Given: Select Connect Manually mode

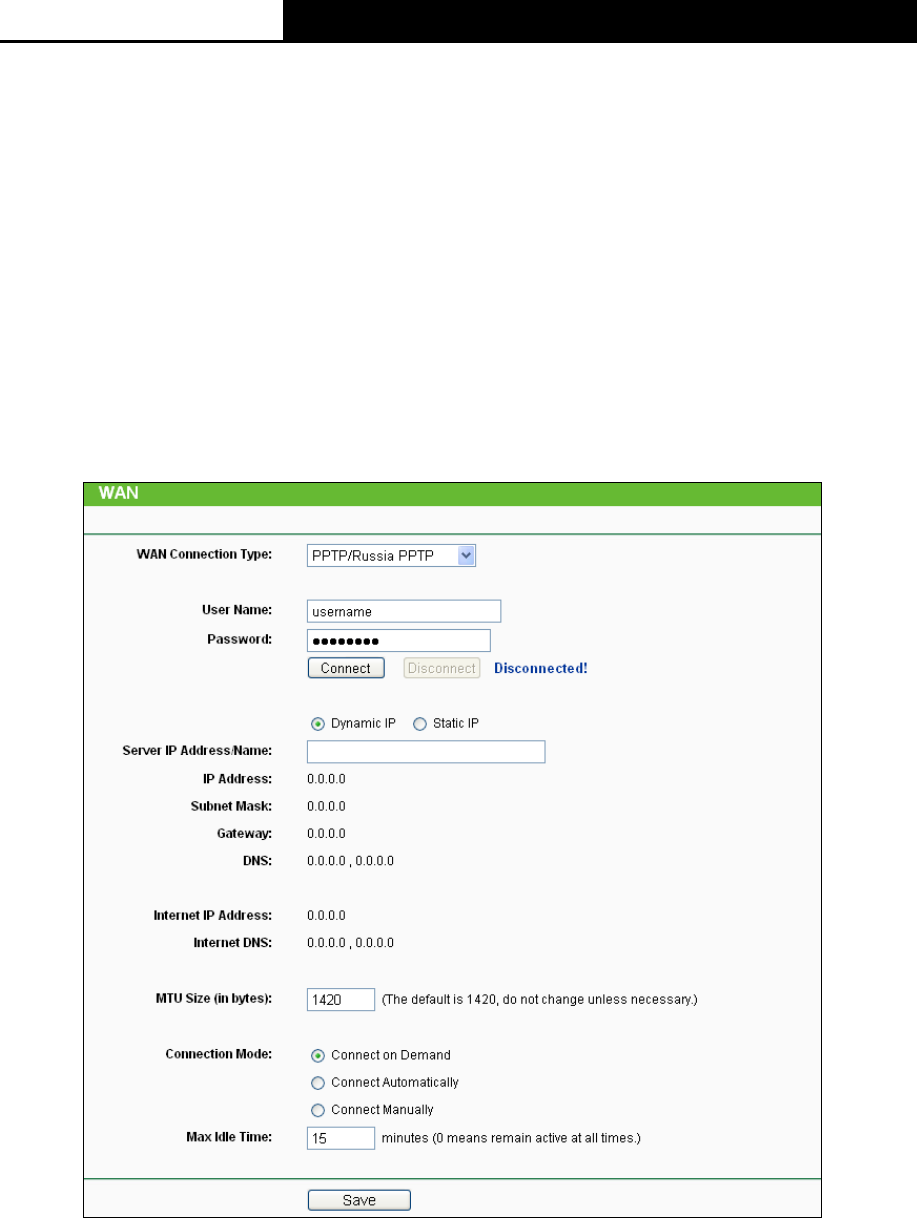Looking at the screenshot, I should pyautogui.click(x=319, y=1110).
